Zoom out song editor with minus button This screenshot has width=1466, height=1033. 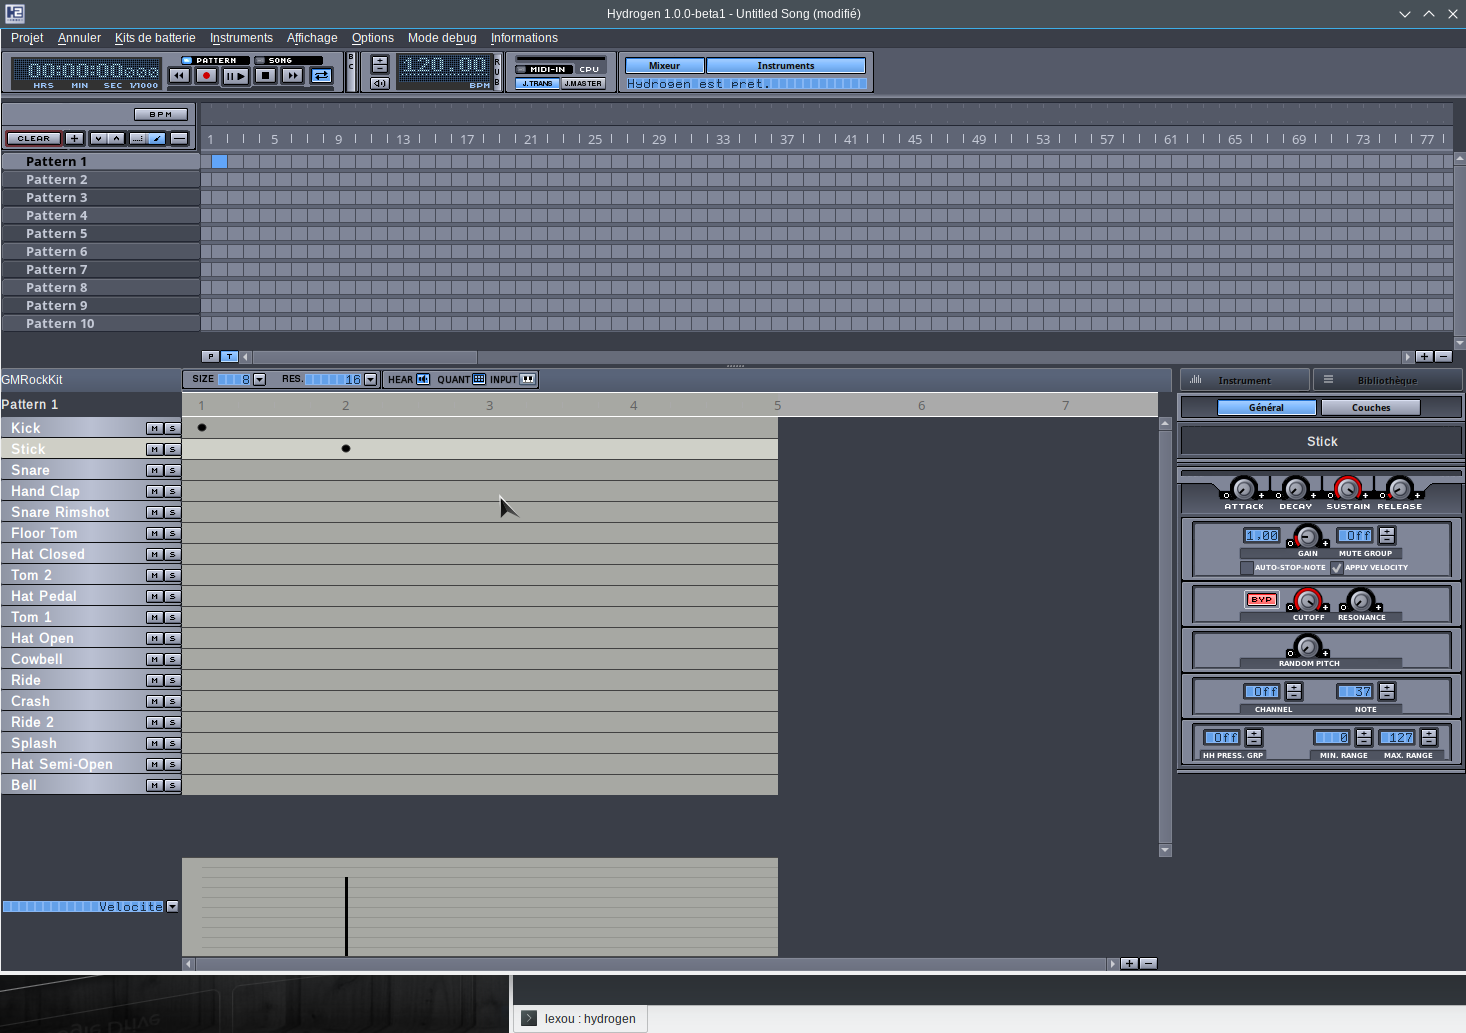click(x=1443, y=357)
